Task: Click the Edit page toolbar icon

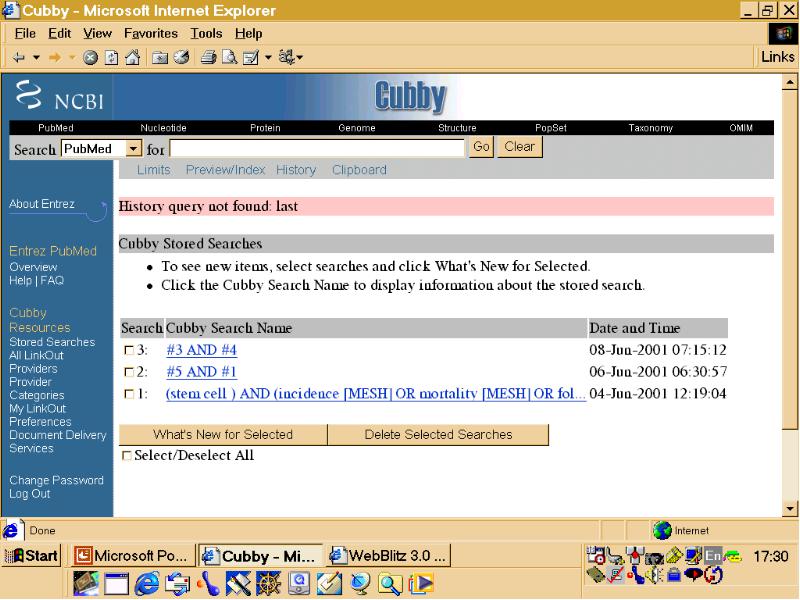Action: point(251,58)
